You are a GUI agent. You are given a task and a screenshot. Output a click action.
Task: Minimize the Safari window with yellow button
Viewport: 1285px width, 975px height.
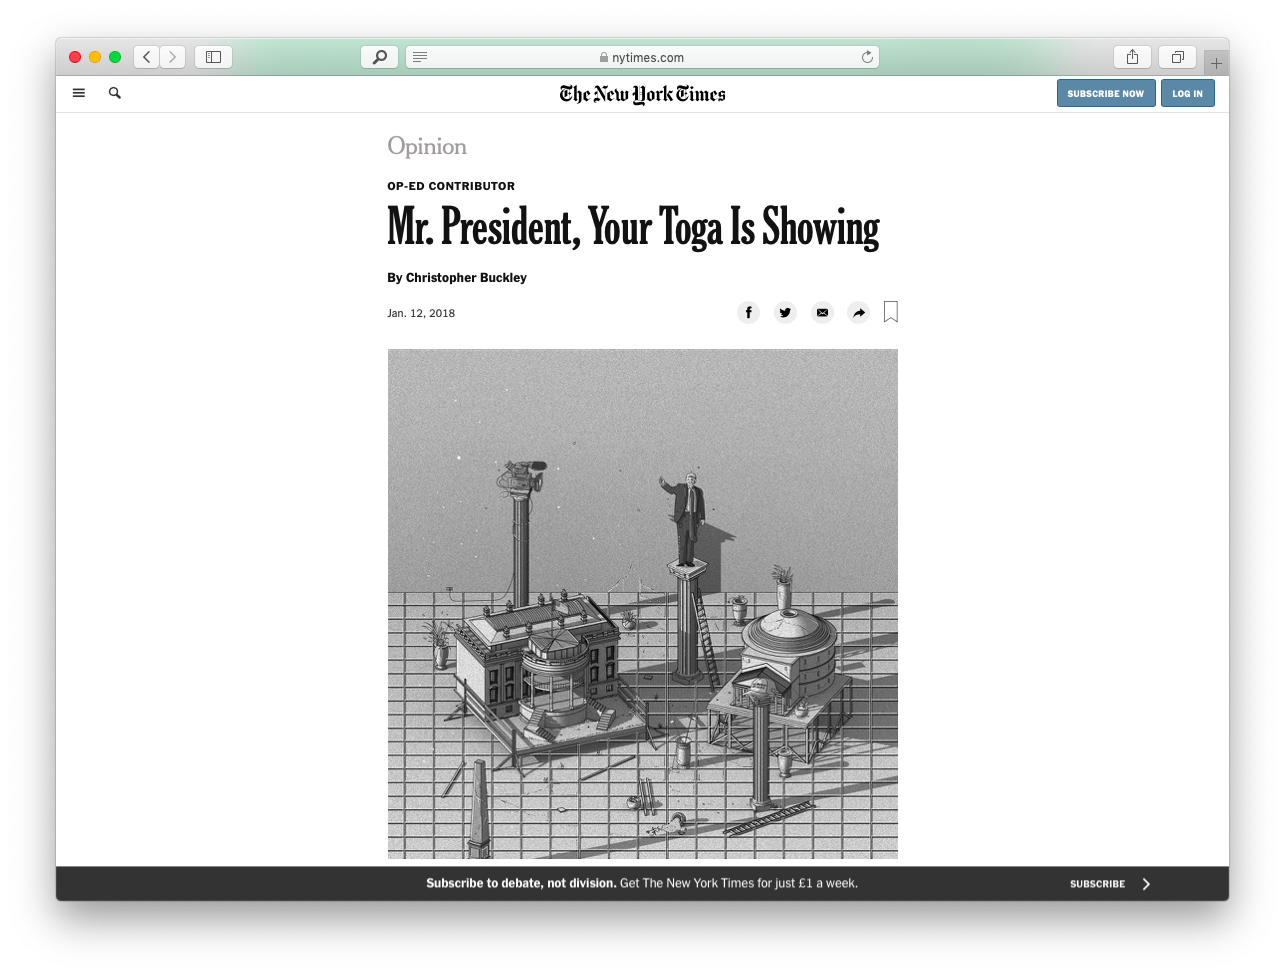pyautogui.click(x=95, y=57)
